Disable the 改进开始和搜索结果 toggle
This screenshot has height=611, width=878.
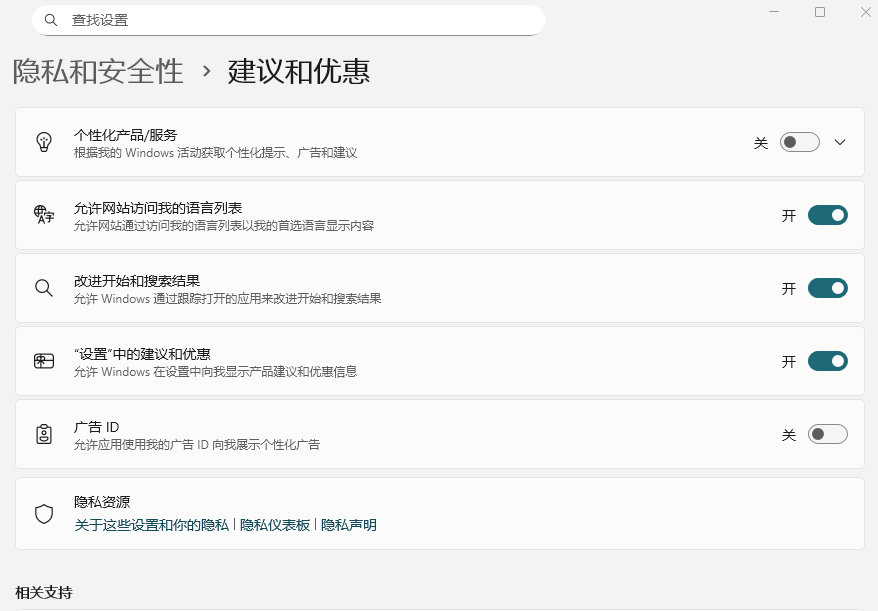(x=828, y=288)
